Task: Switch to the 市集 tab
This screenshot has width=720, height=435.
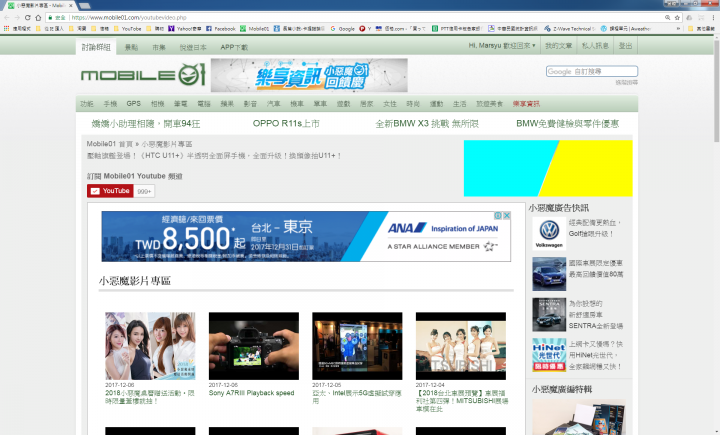Action: [159, 47]
